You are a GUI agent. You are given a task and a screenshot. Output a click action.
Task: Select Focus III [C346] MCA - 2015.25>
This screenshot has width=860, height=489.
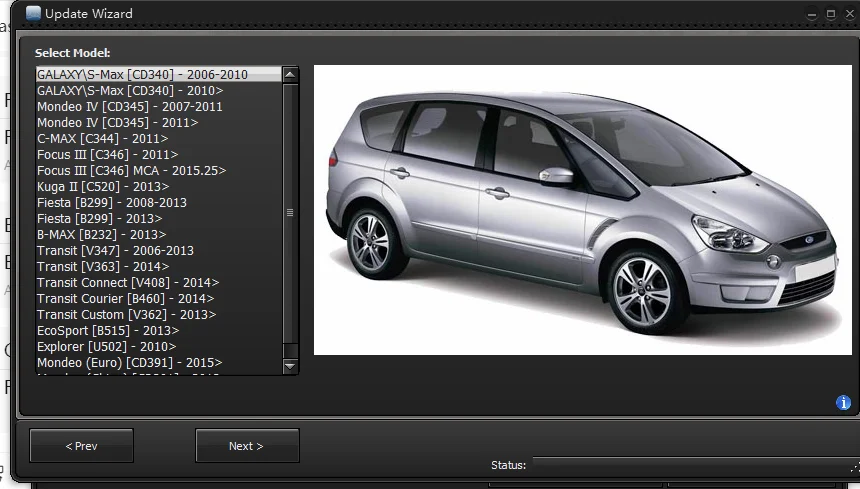pyautogui.click(x=159, y=170)
